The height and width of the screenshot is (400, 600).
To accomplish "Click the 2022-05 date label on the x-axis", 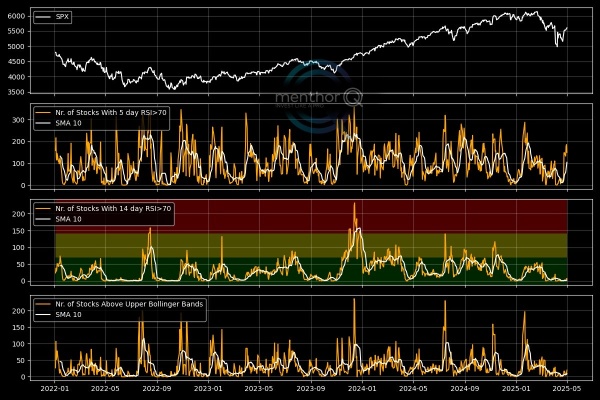I will coord(105,389).
